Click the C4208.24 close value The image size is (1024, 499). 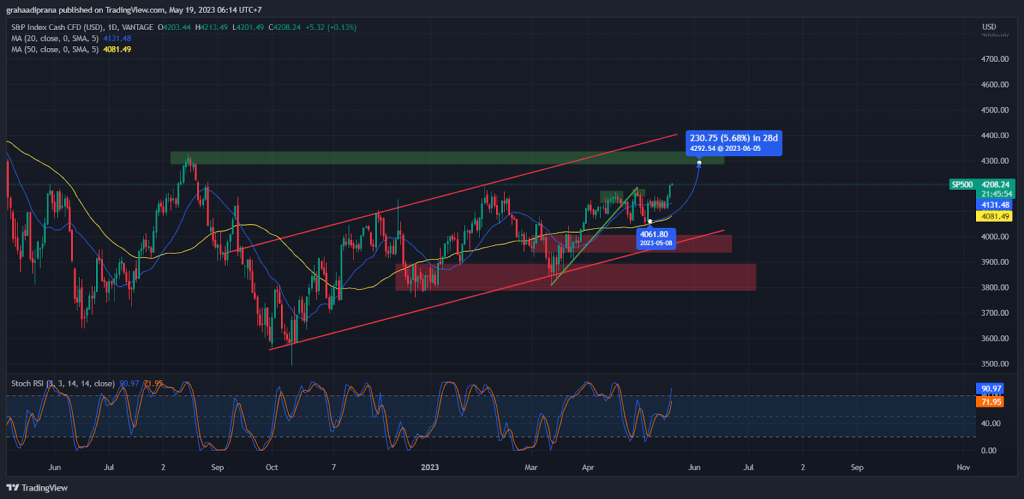point(285,27)
